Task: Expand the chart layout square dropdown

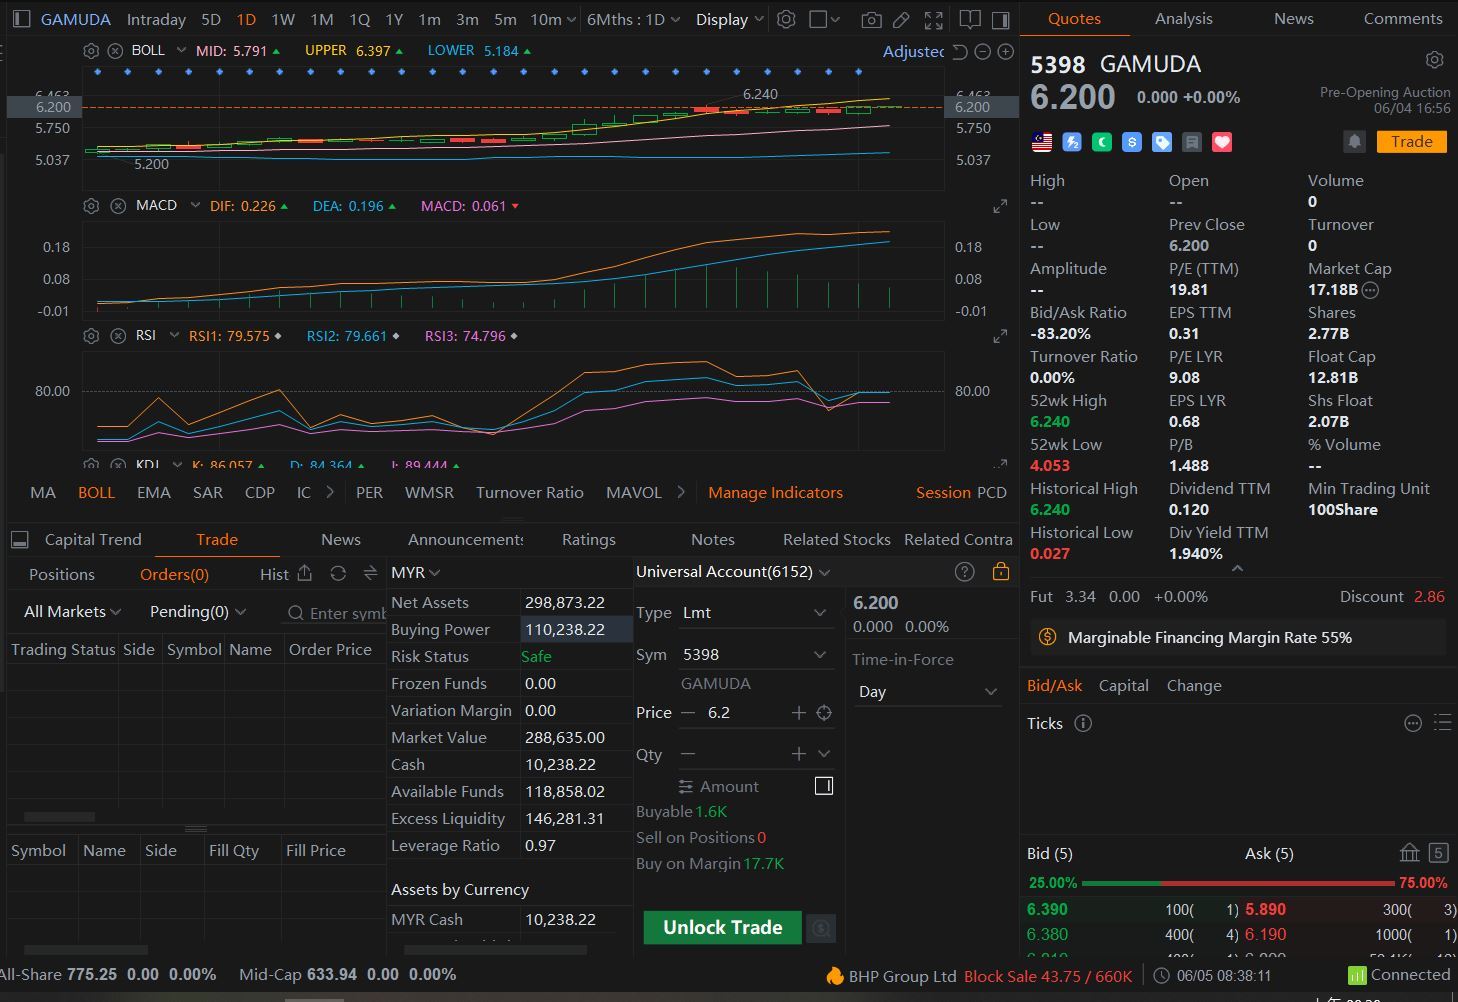Action: 825,19
